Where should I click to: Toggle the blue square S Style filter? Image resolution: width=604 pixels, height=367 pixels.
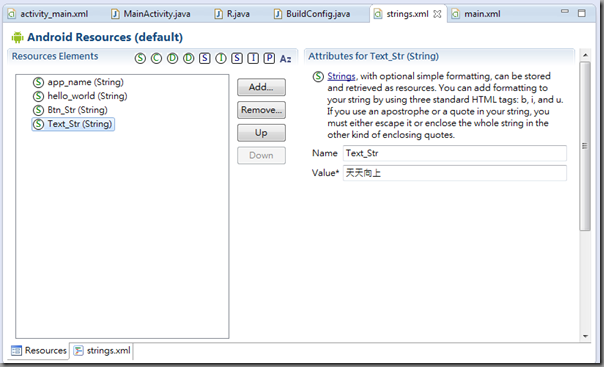click(x=205, y=58)
